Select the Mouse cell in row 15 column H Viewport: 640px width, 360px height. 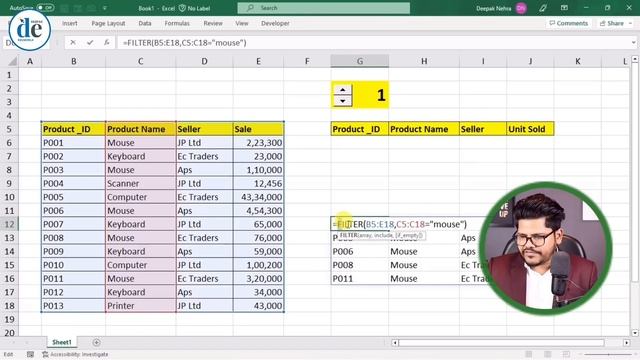424,265
